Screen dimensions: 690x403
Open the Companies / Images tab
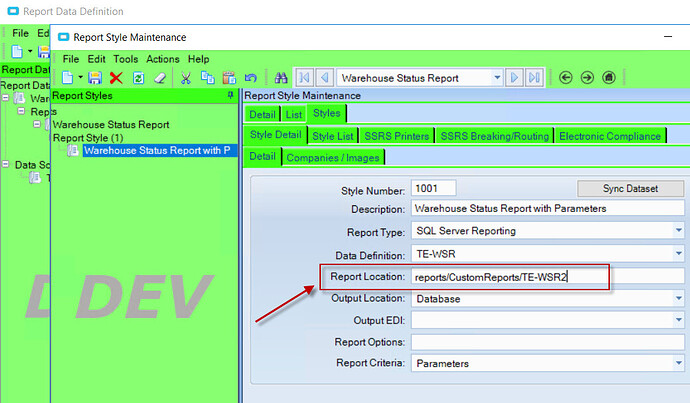pyautogui.click(x=333, y=158)
